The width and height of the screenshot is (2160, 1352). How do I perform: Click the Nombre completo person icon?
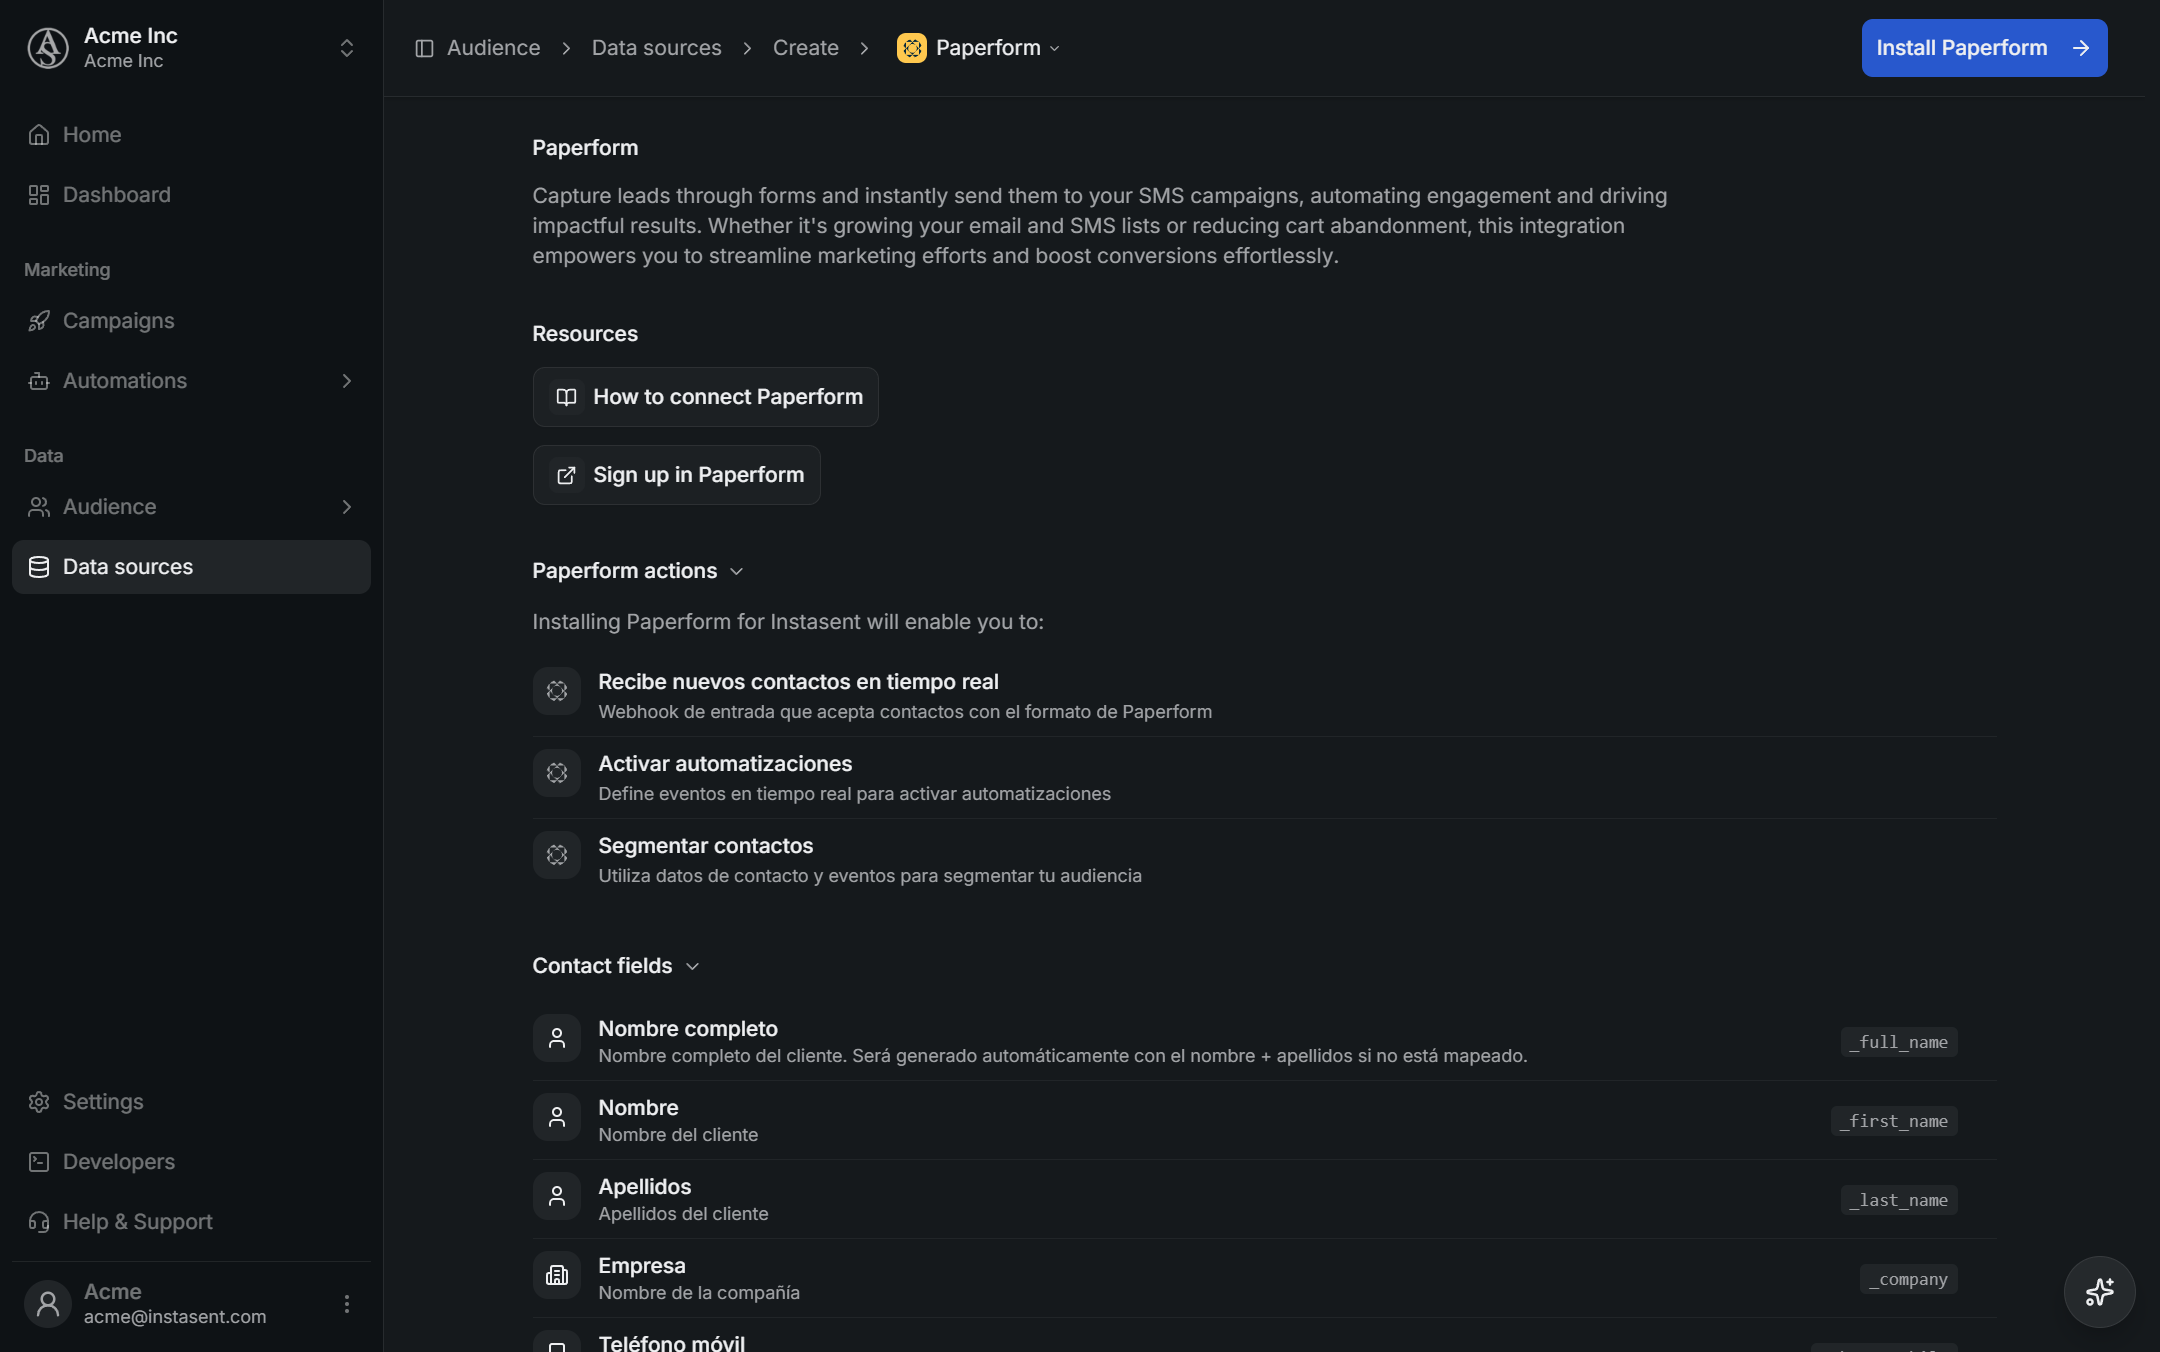557,1039
